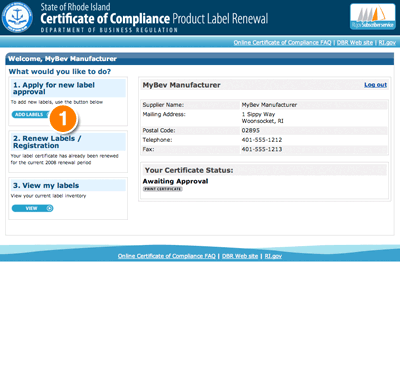Image resolution: width=400 pixels, height=367 pixels.
Task: Visit footer DBR Web site link
Action: (x=240, y=256)
